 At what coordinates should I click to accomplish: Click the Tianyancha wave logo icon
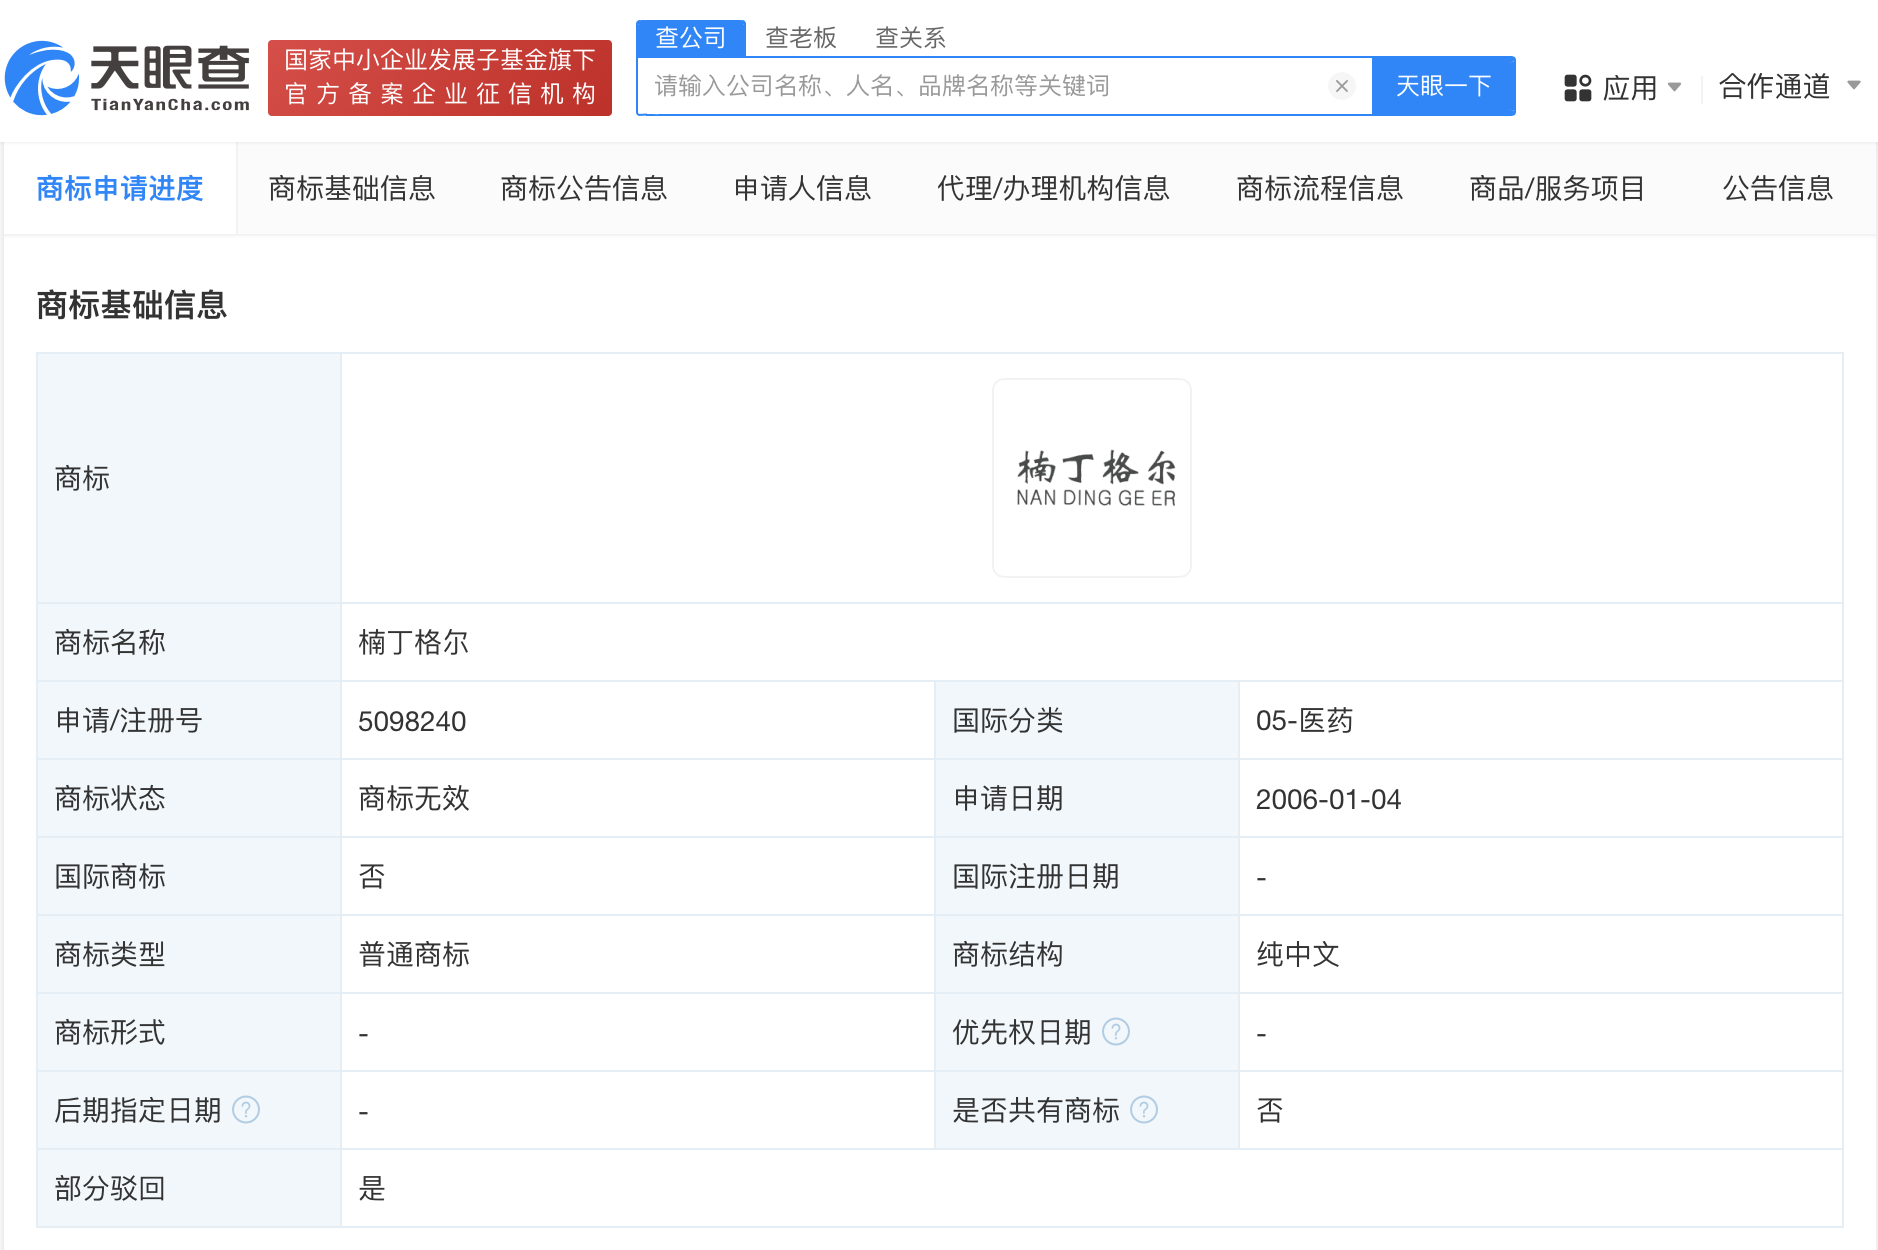[45, 78]
